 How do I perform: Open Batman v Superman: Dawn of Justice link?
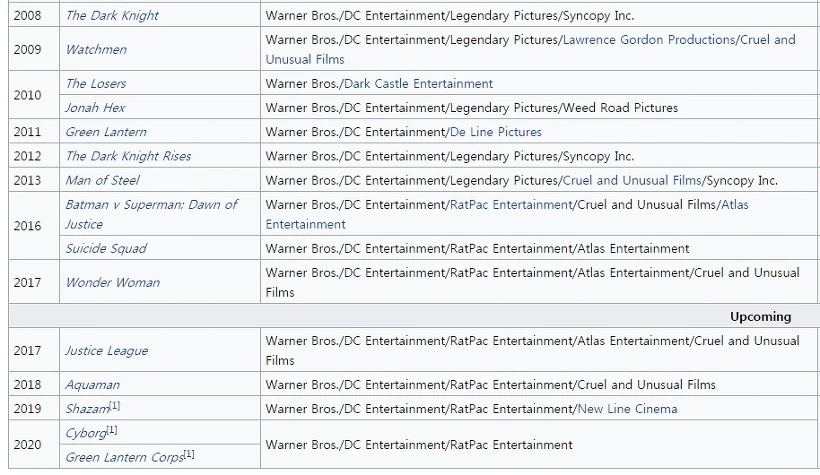pyautogui.click(x=151, y=214)
